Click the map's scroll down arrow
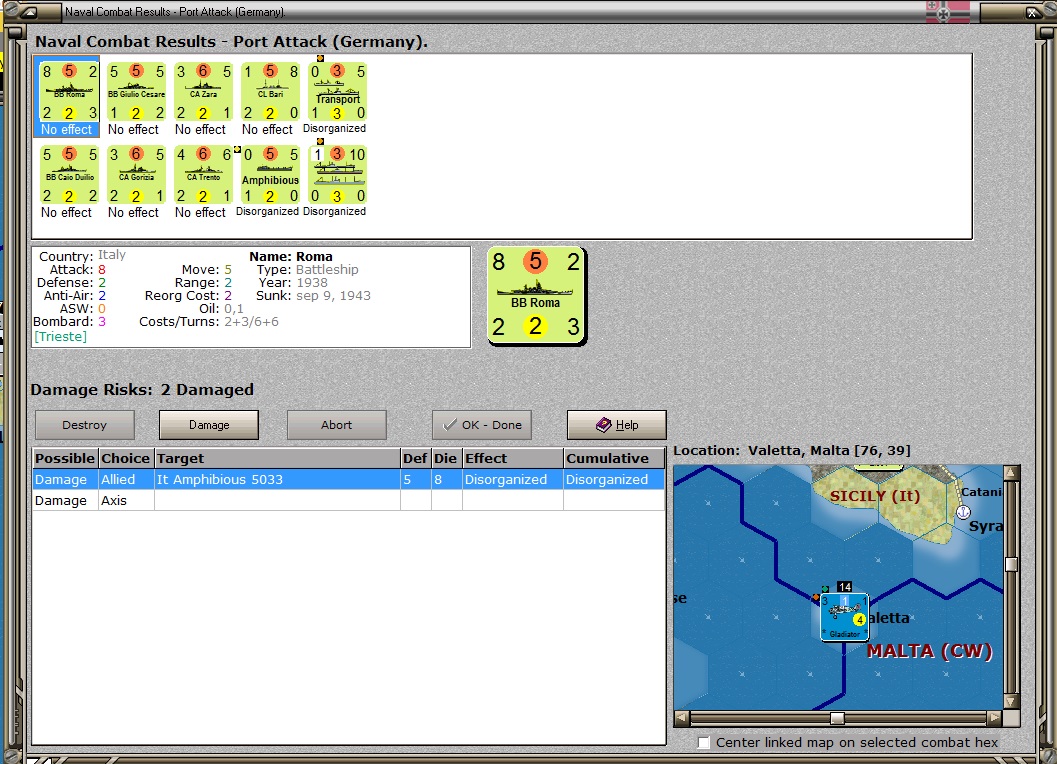 [1011, 702]
